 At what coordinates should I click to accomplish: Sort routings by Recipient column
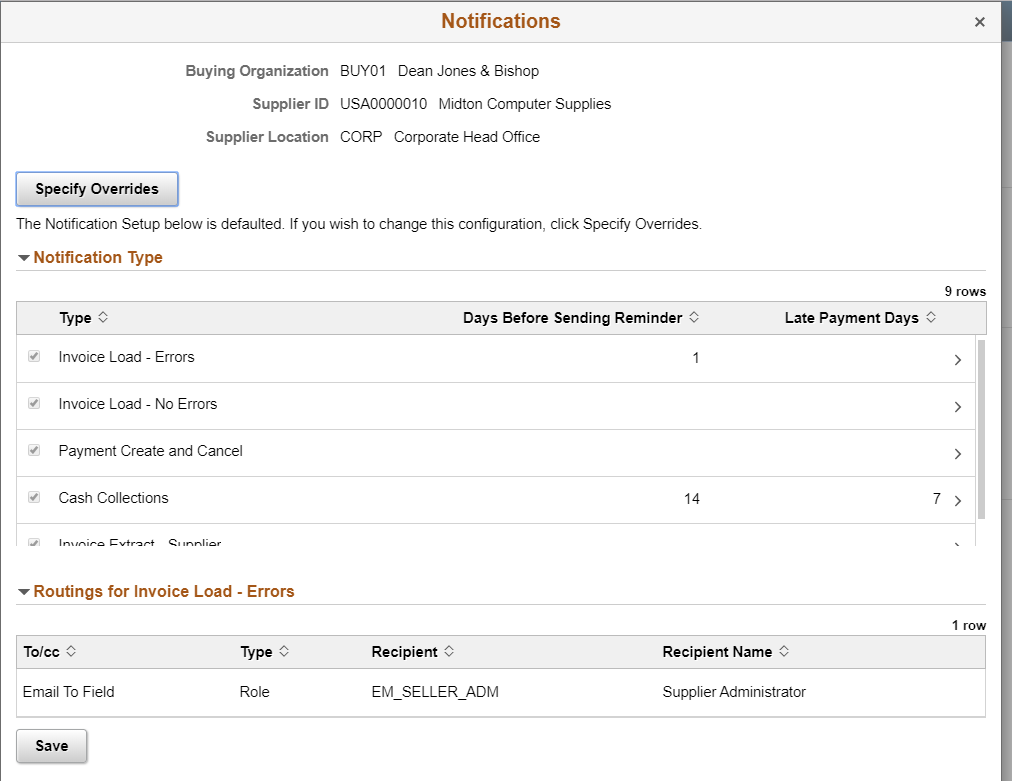pyautogui.click(x=449, y=652)
